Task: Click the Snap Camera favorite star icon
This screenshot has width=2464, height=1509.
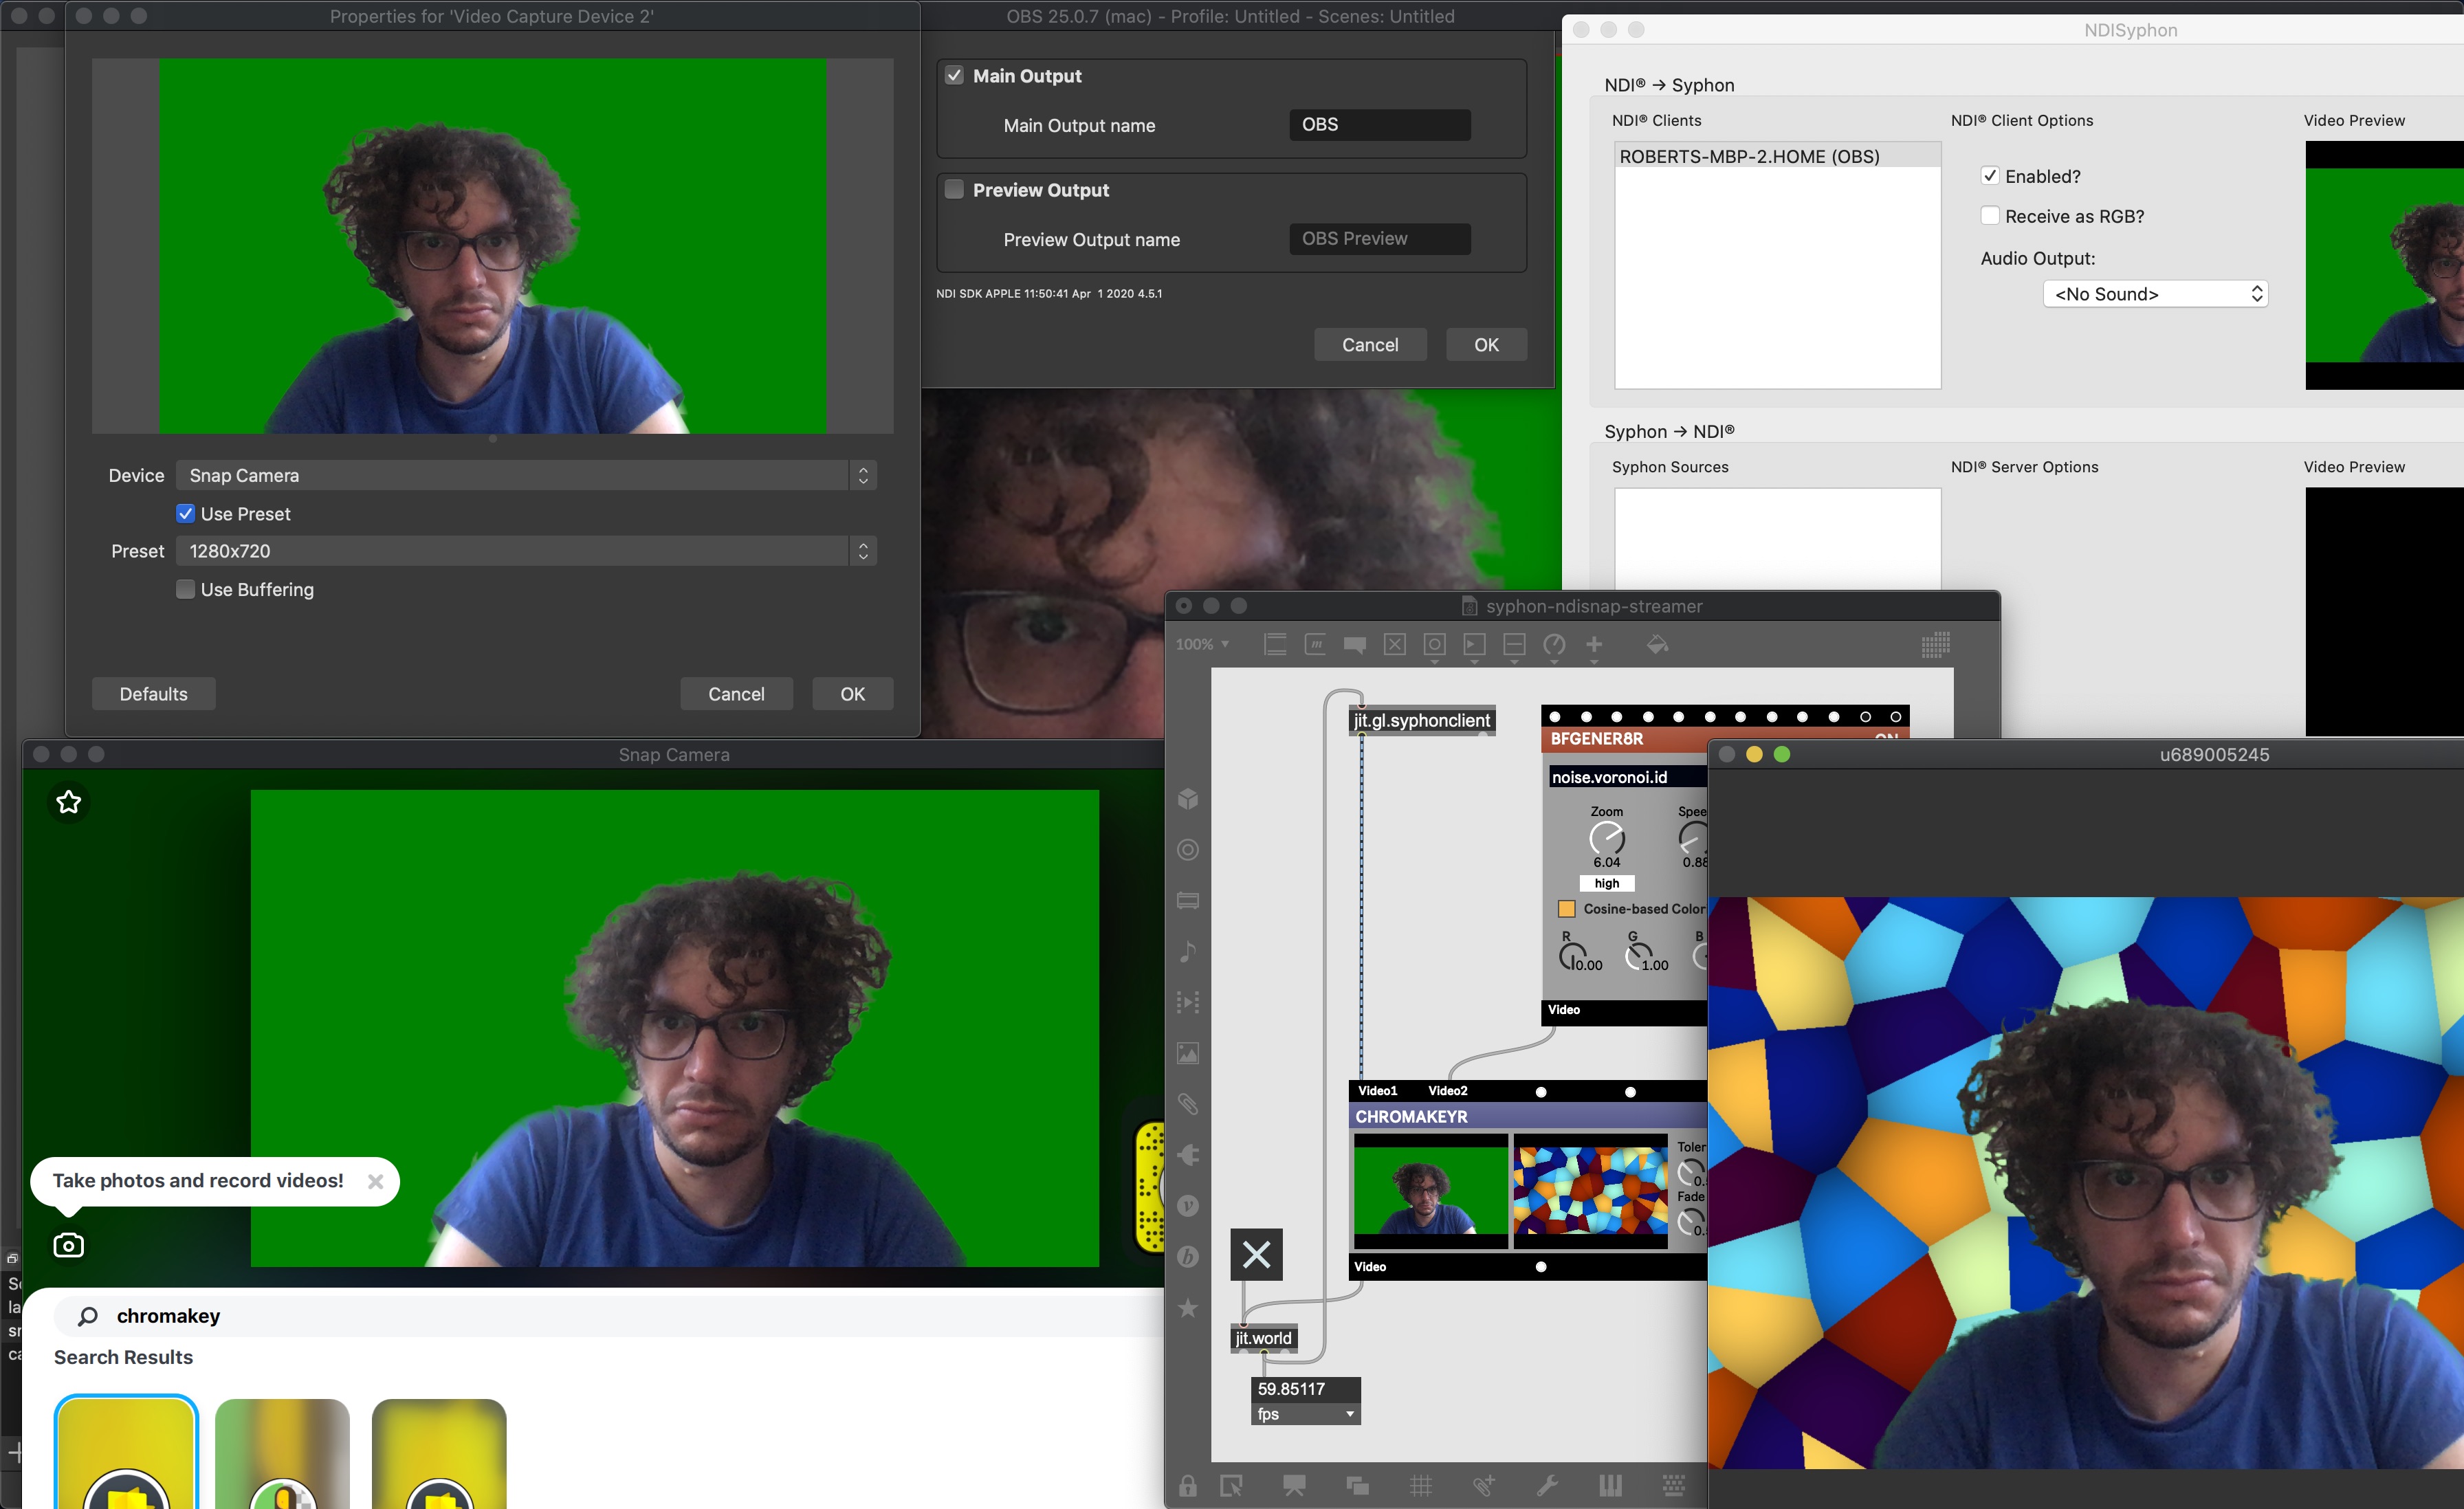Action: [x=69, y=802]
